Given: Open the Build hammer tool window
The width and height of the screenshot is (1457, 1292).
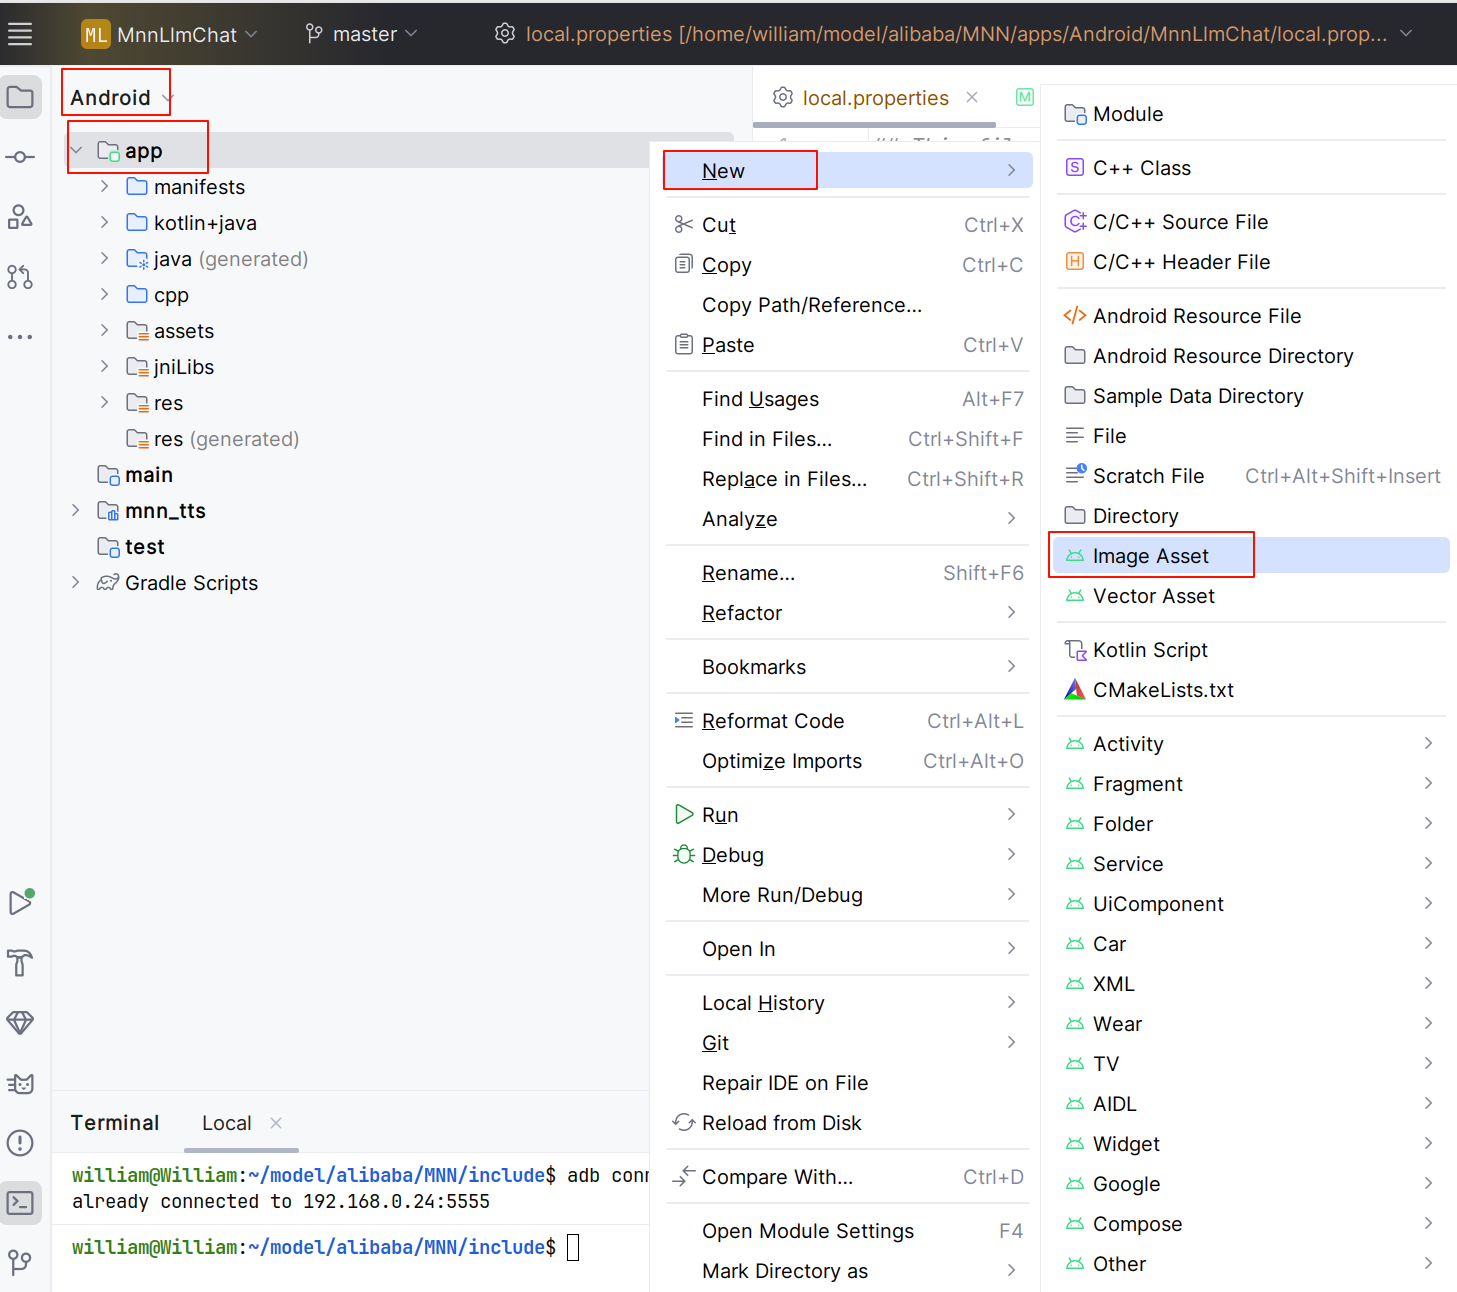Looking at the screenshot, I should coord(20,963).
